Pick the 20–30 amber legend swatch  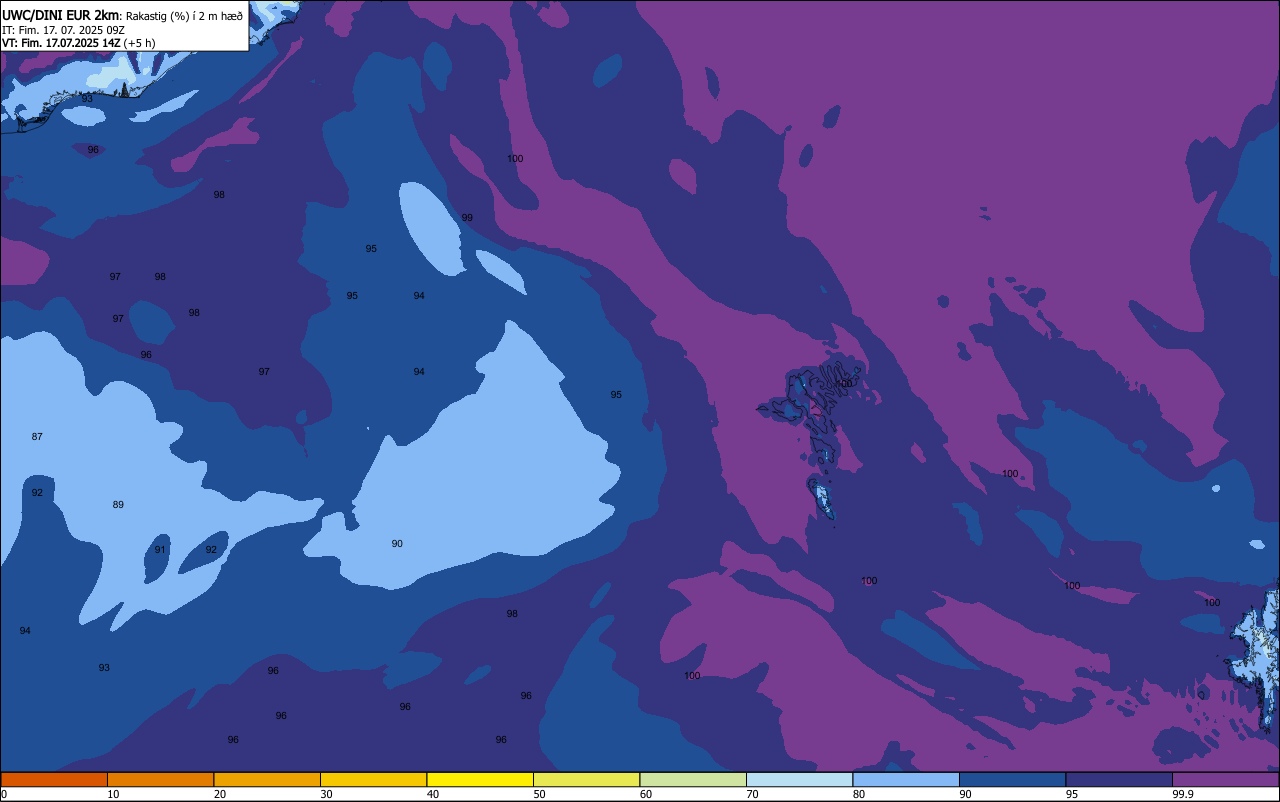click(x=267, y=779)
